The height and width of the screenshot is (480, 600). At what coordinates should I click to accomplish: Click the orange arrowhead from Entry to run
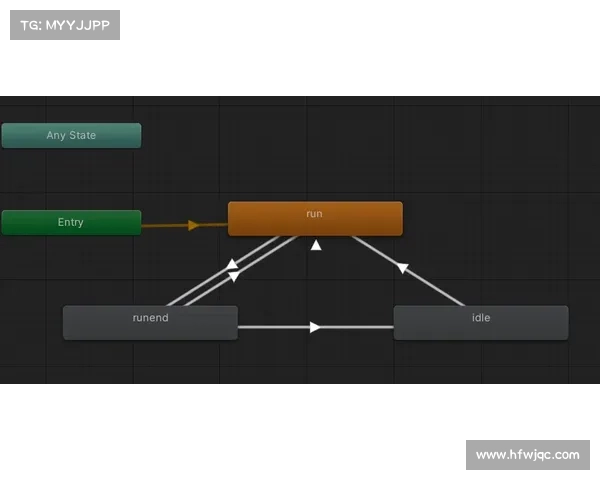(194, 225)
